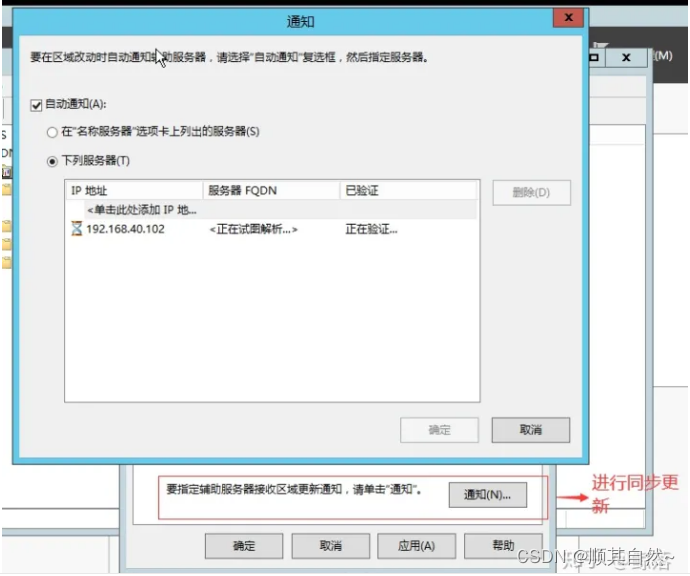This screenshot has height=576, width=690.
Task: Click 确定 in the 通知 dialog
Action: (x=439, y=430)
